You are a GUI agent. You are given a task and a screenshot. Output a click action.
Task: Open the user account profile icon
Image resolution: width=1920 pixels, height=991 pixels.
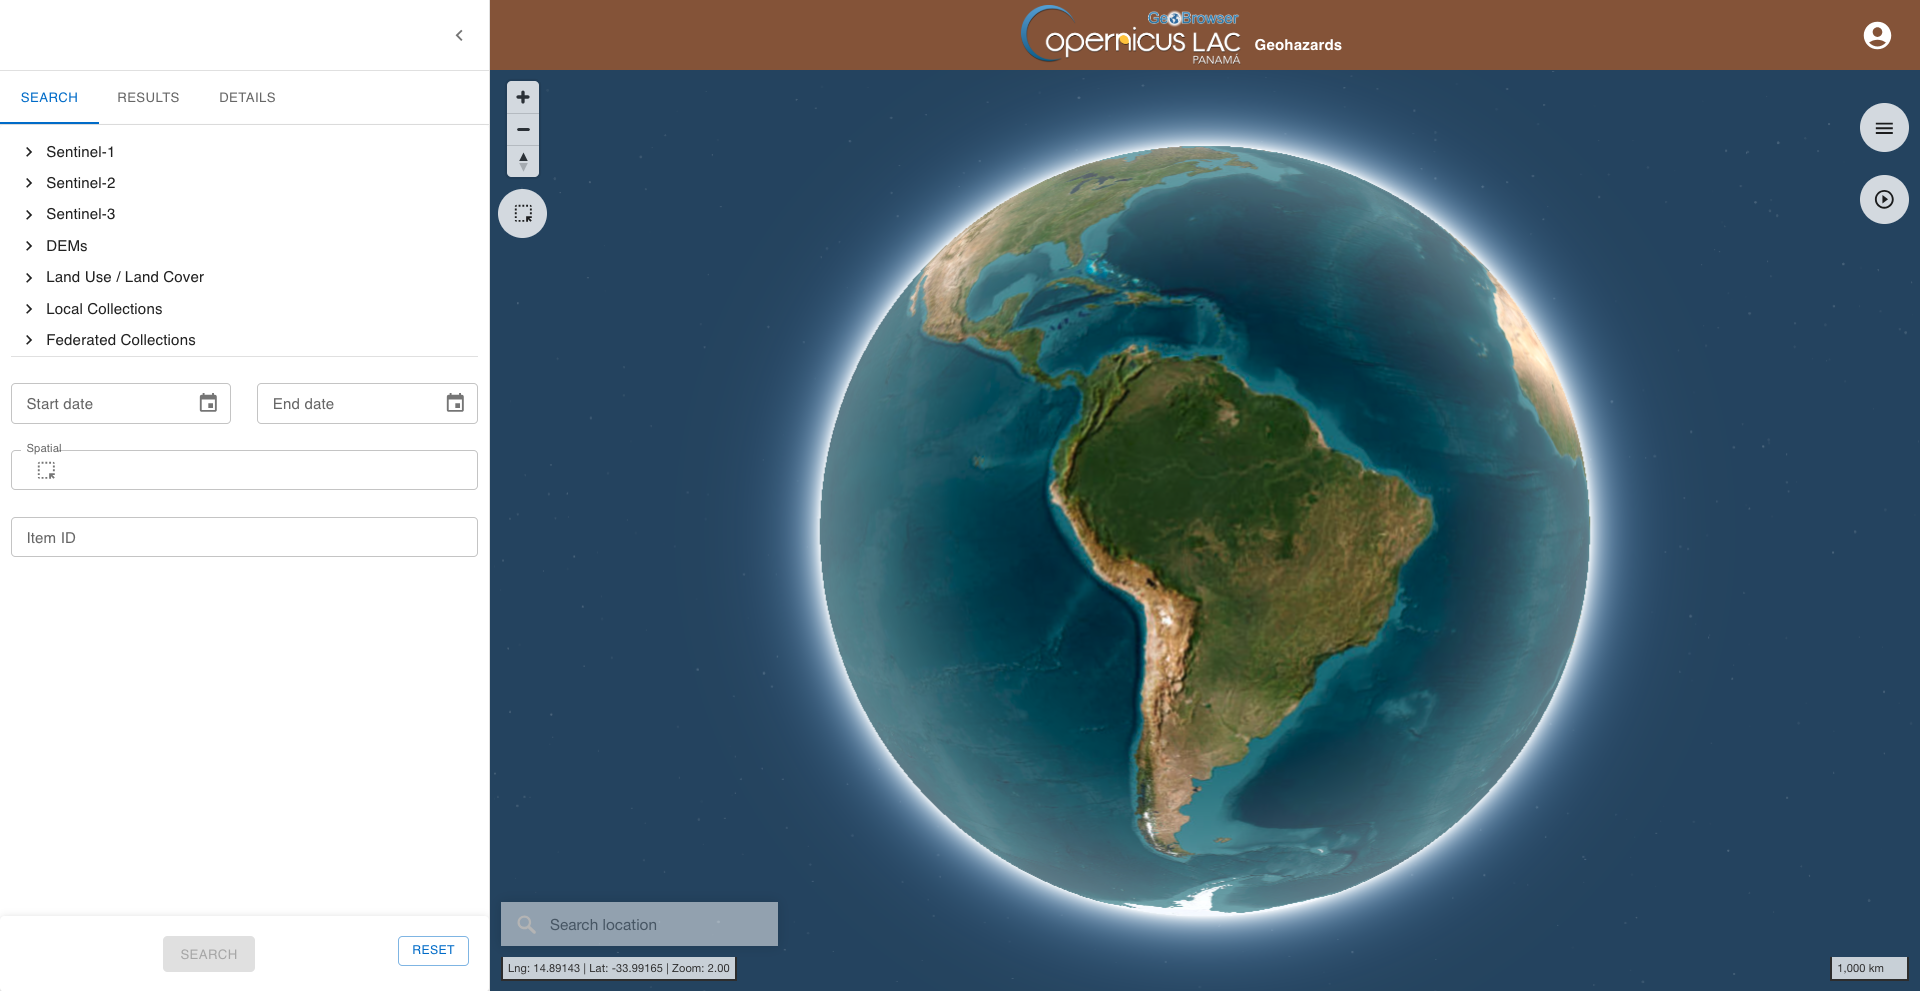[x=1877, y=36]
